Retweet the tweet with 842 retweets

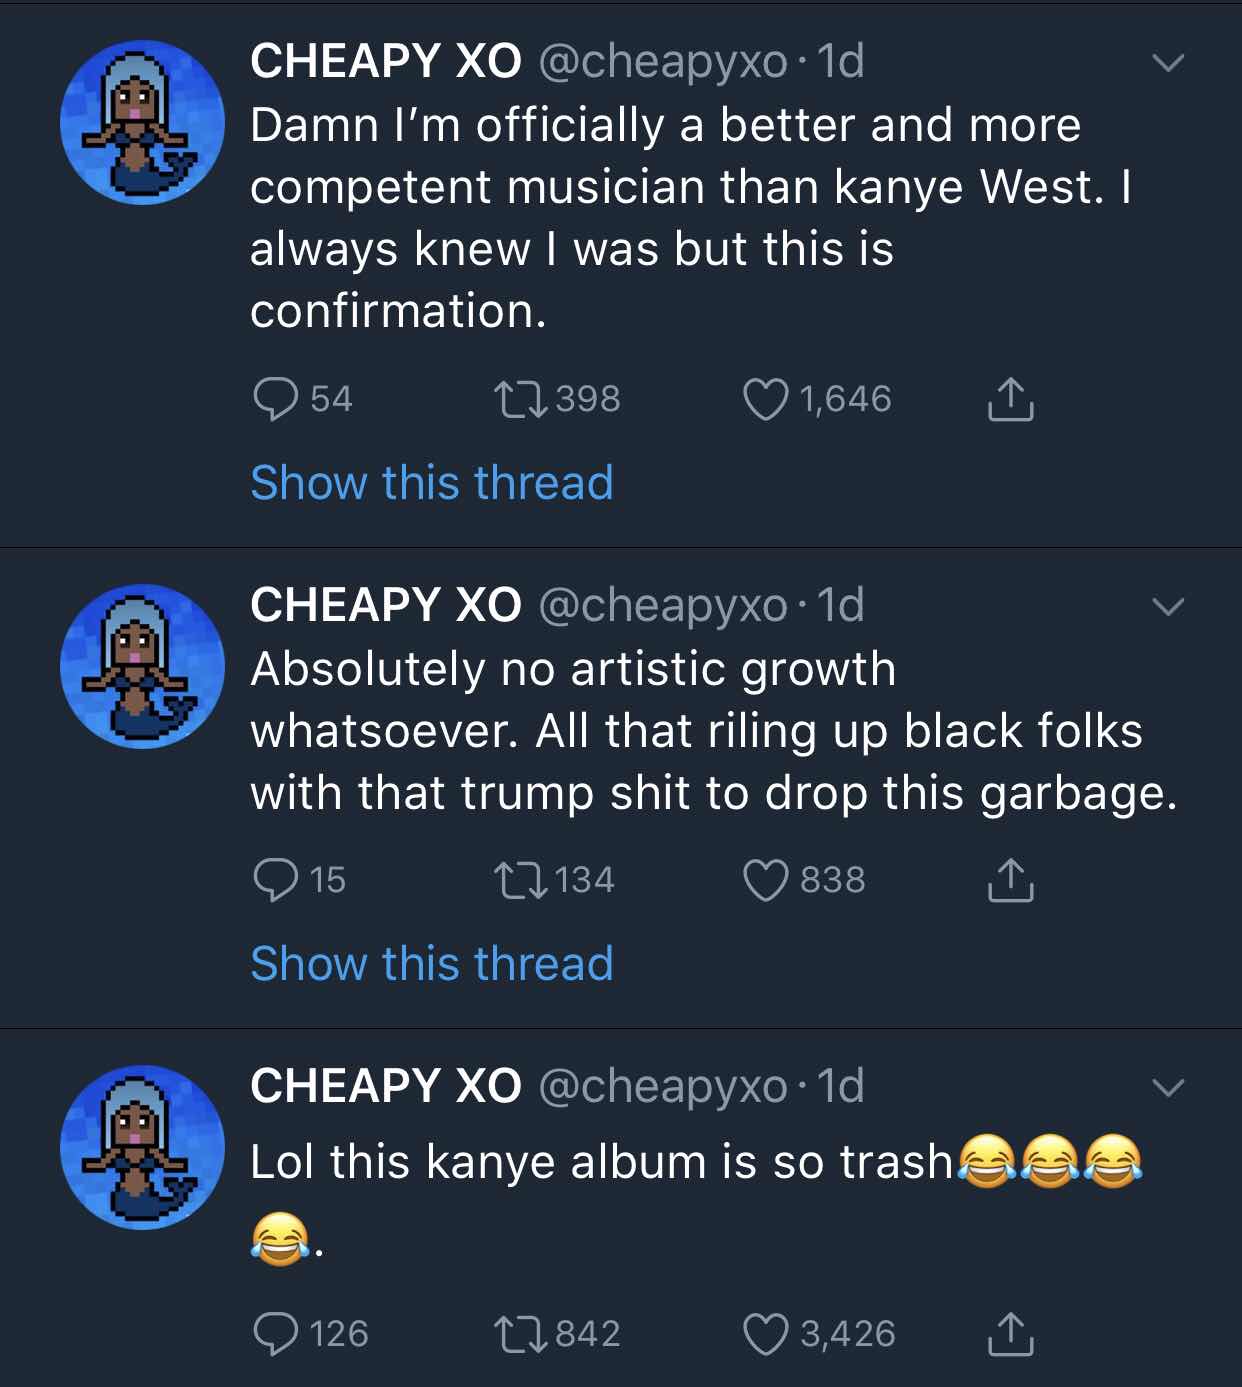point(520,1334)
